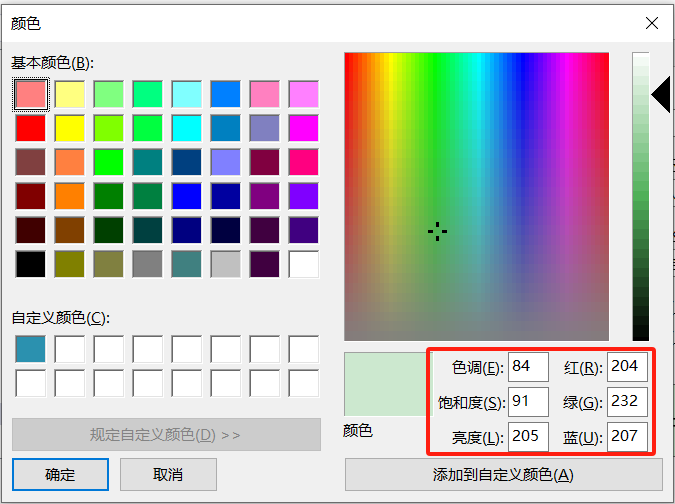675x504 pixels.
Task: Choose the white basic color swatch
Action: [303, 264]
